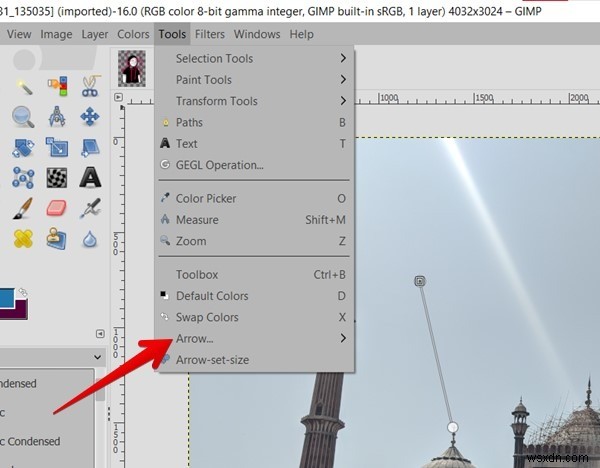Choose Color Picker menu entry
The image size is (600, 468).
click(254, 198)
